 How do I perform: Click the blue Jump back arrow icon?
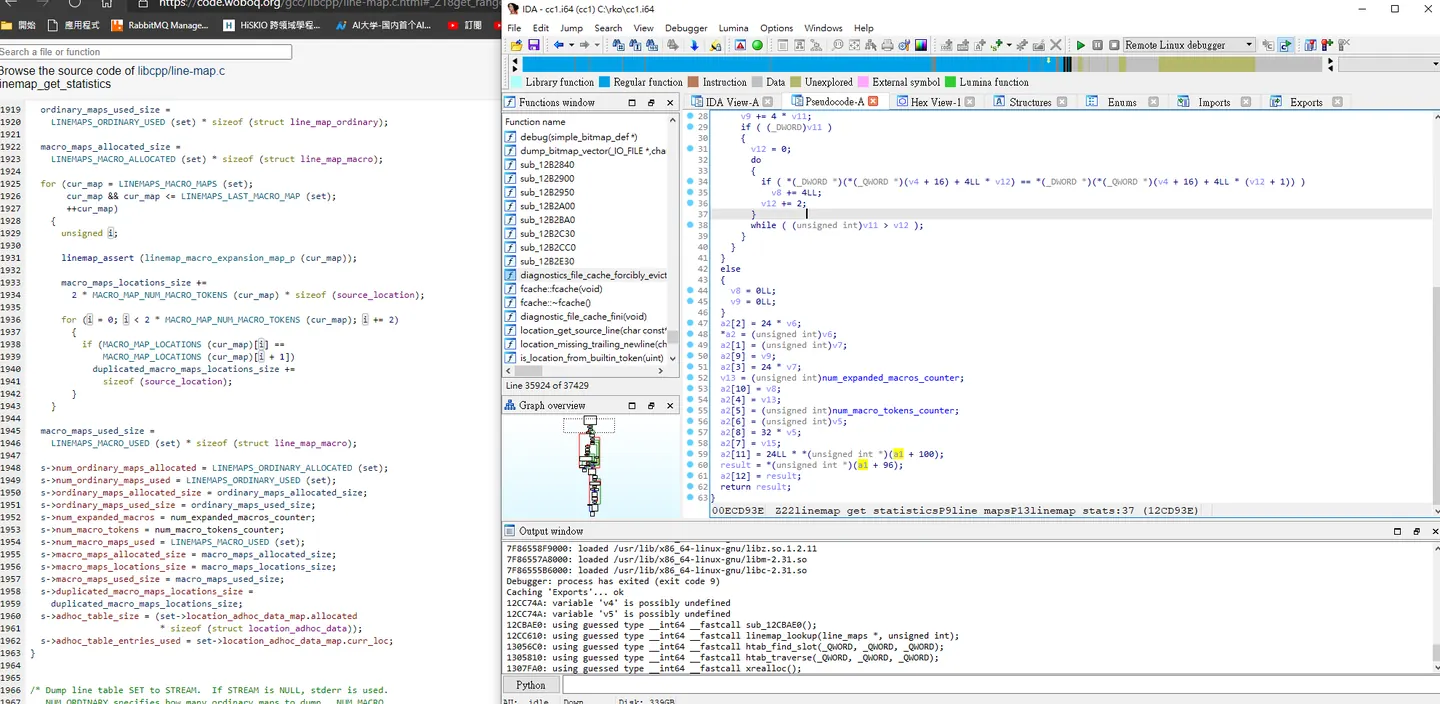click(559, 45)
